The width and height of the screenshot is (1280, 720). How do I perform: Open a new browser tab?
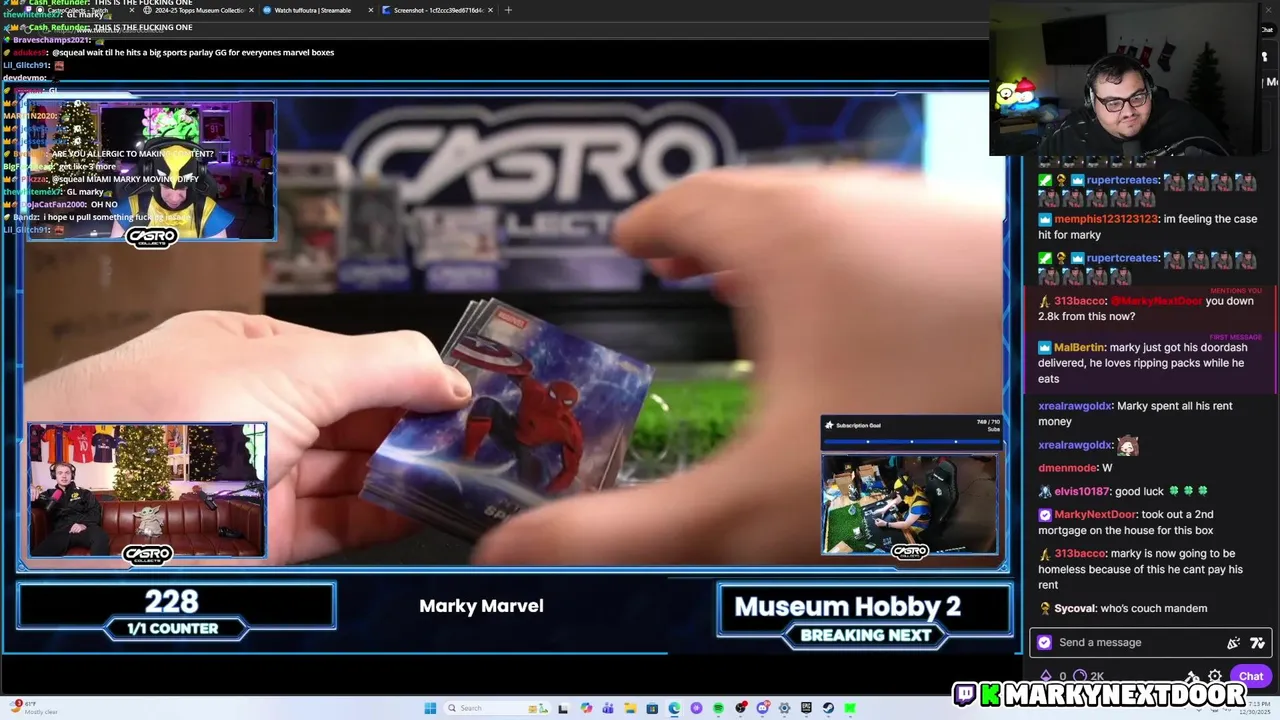[508, 10]
